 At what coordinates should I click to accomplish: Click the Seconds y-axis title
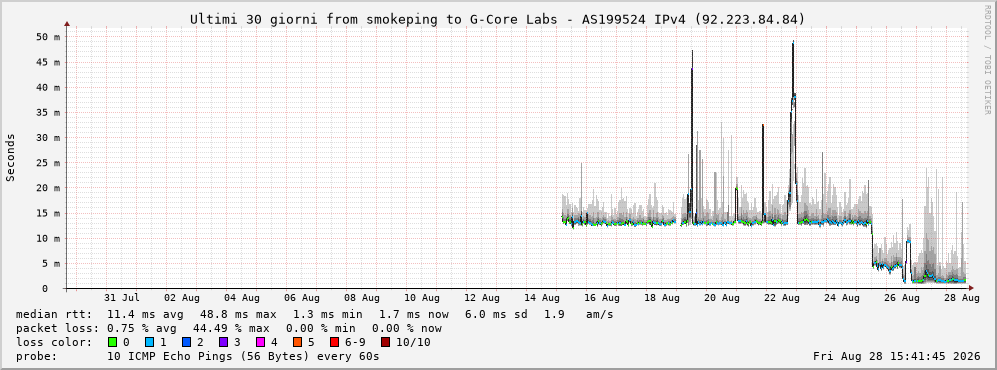(x=11, y=158)
